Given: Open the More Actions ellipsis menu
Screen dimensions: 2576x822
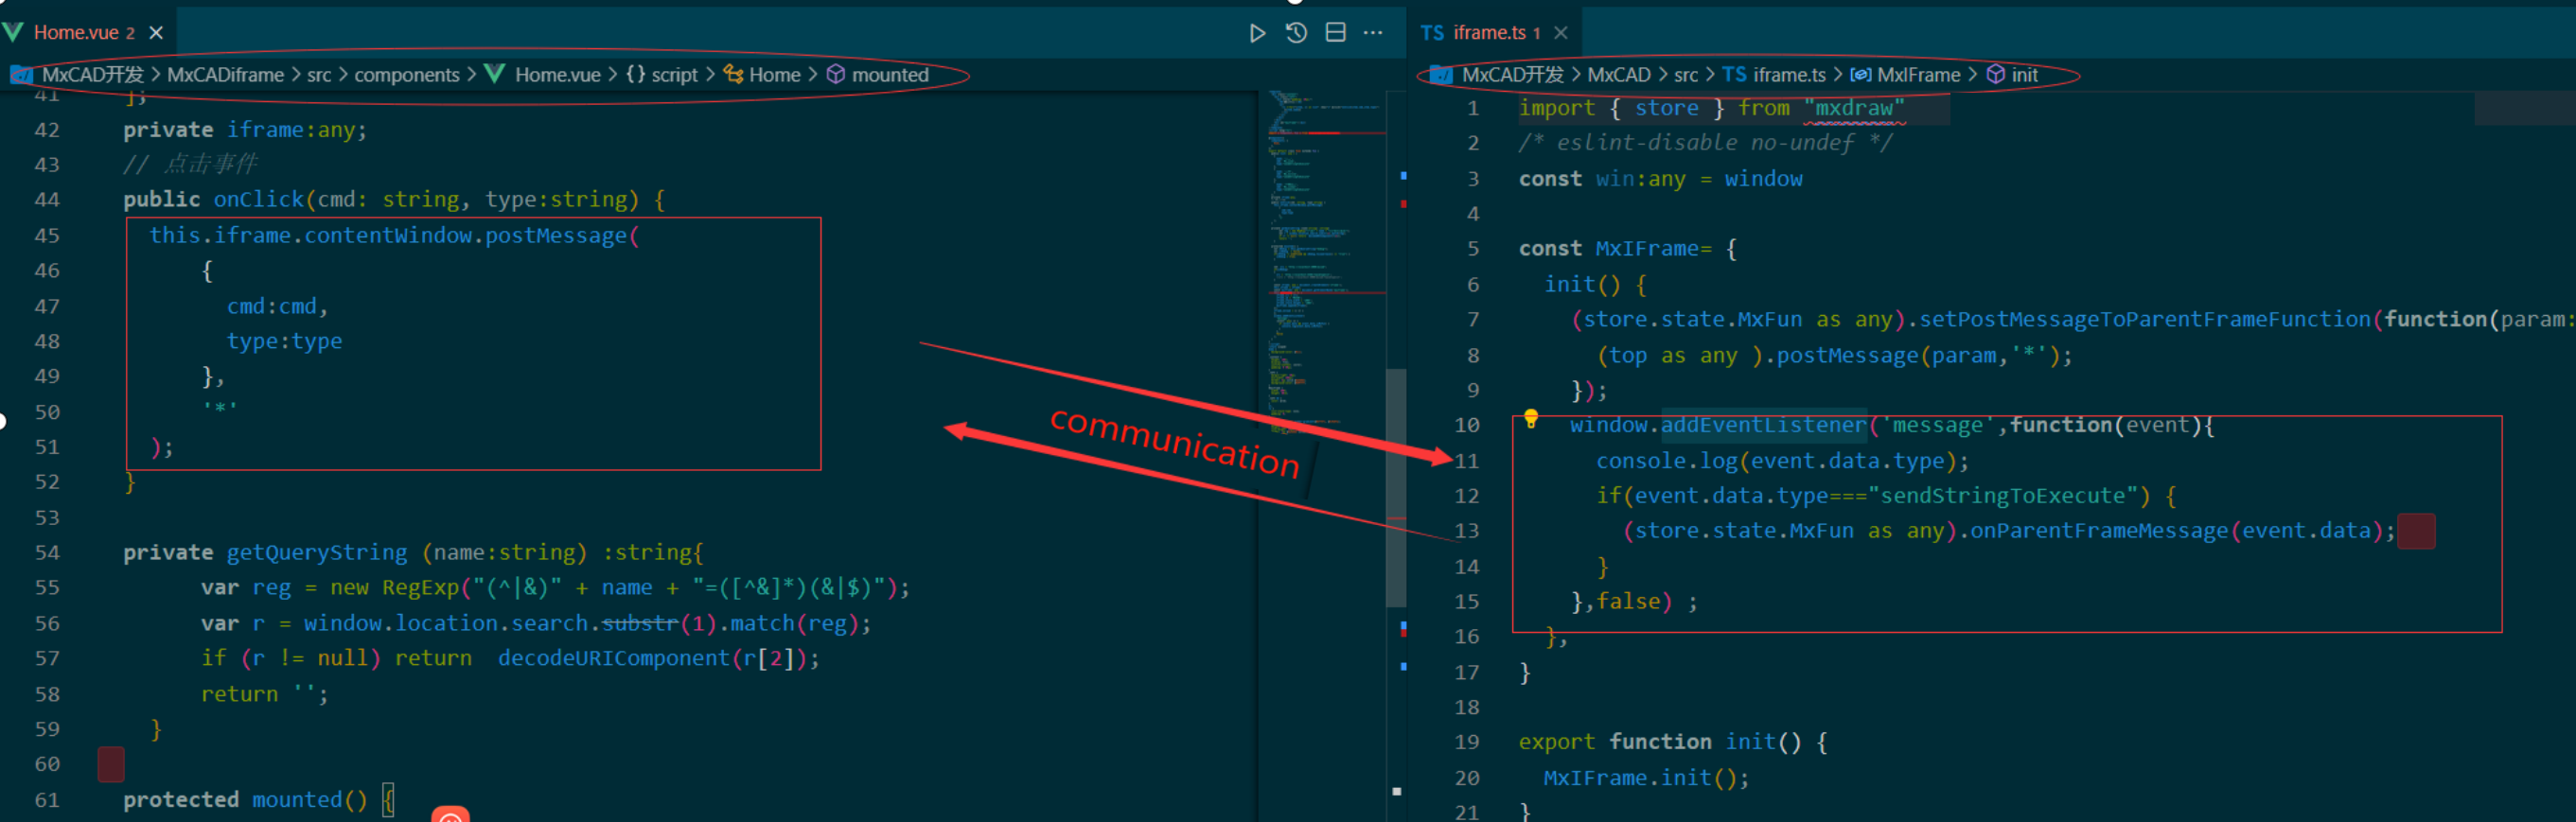Looking at the screenshot, I should point(1373,33).
